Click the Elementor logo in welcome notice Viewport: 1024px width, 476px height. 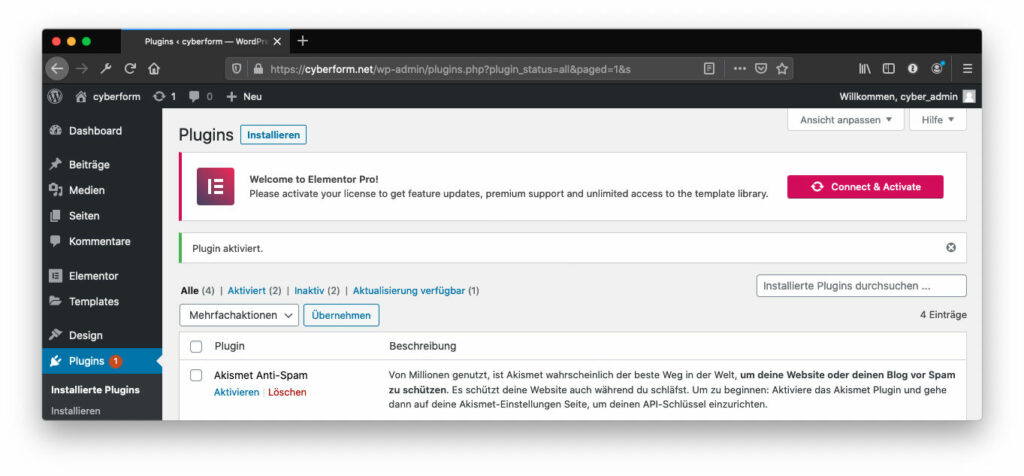[x=216, y=186]
